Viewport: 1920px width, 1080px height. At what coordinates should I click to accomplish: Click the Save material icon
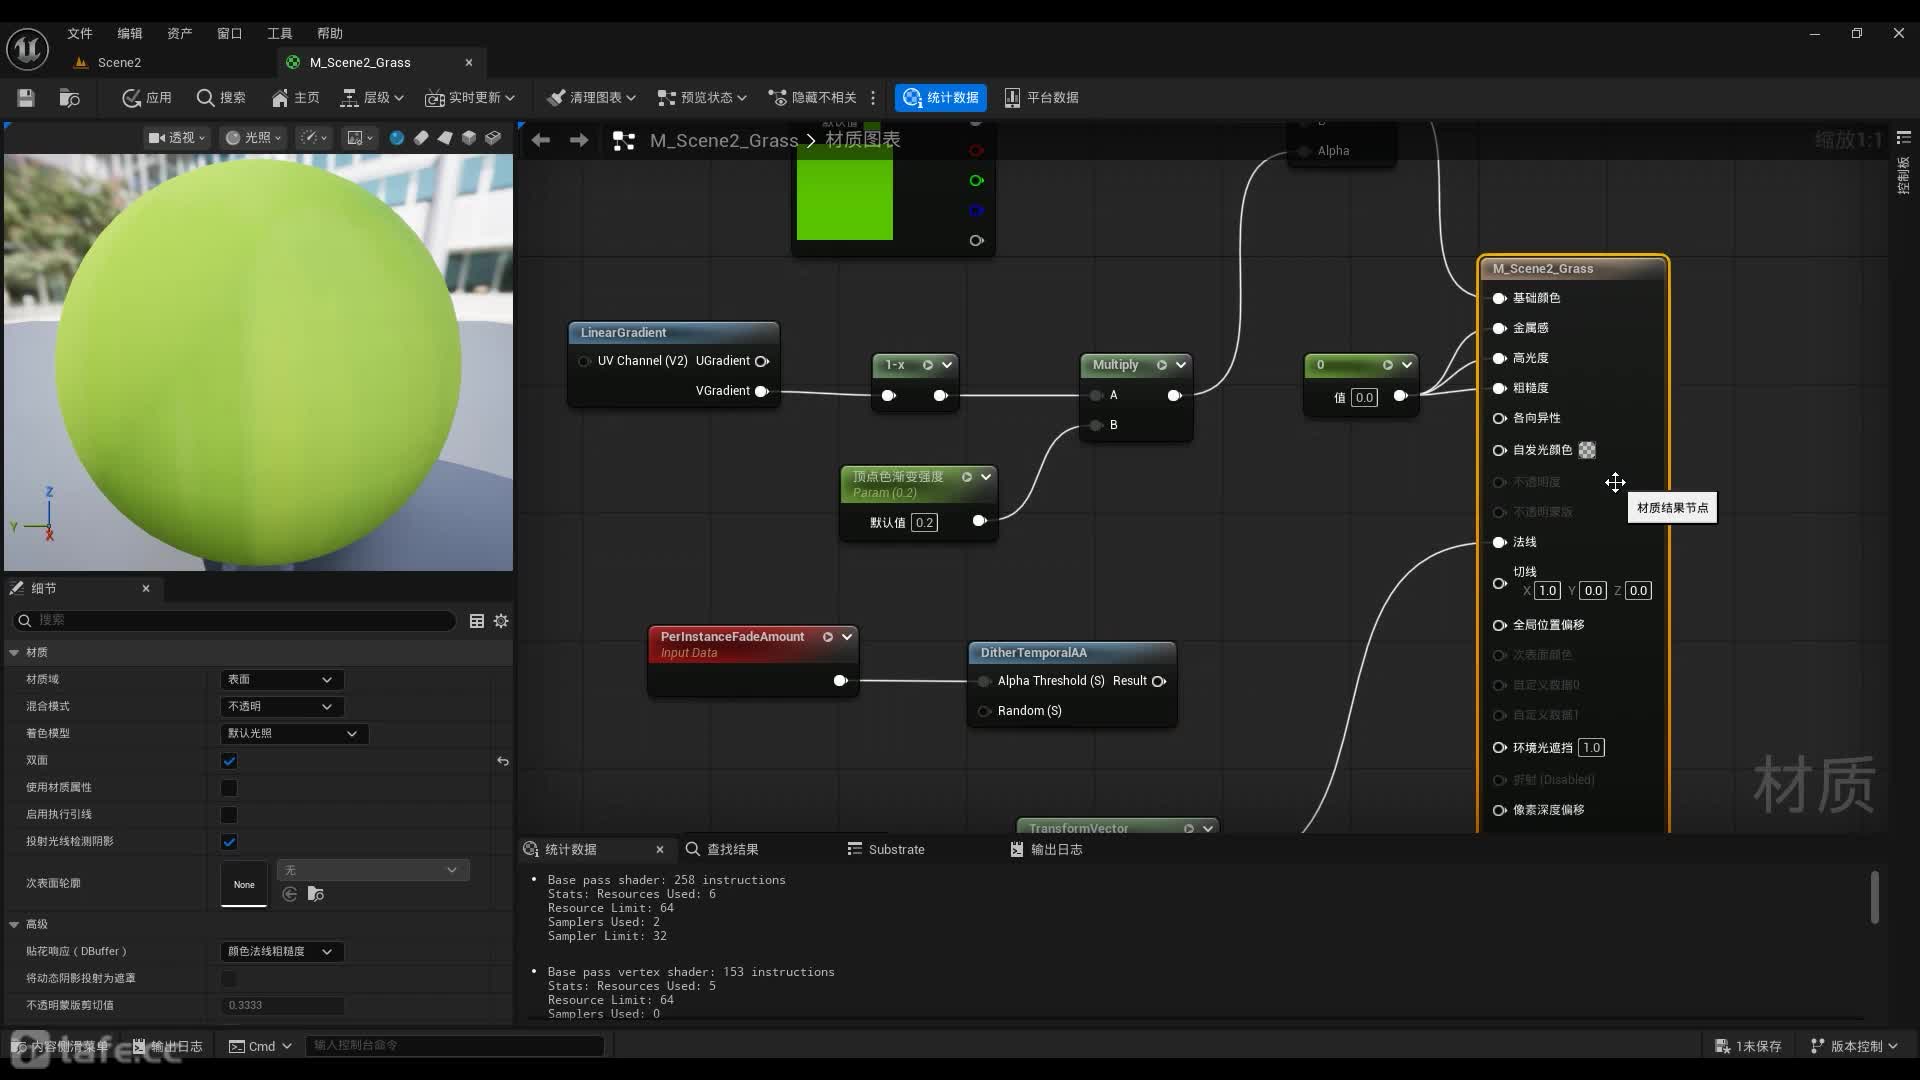point(26,97)
